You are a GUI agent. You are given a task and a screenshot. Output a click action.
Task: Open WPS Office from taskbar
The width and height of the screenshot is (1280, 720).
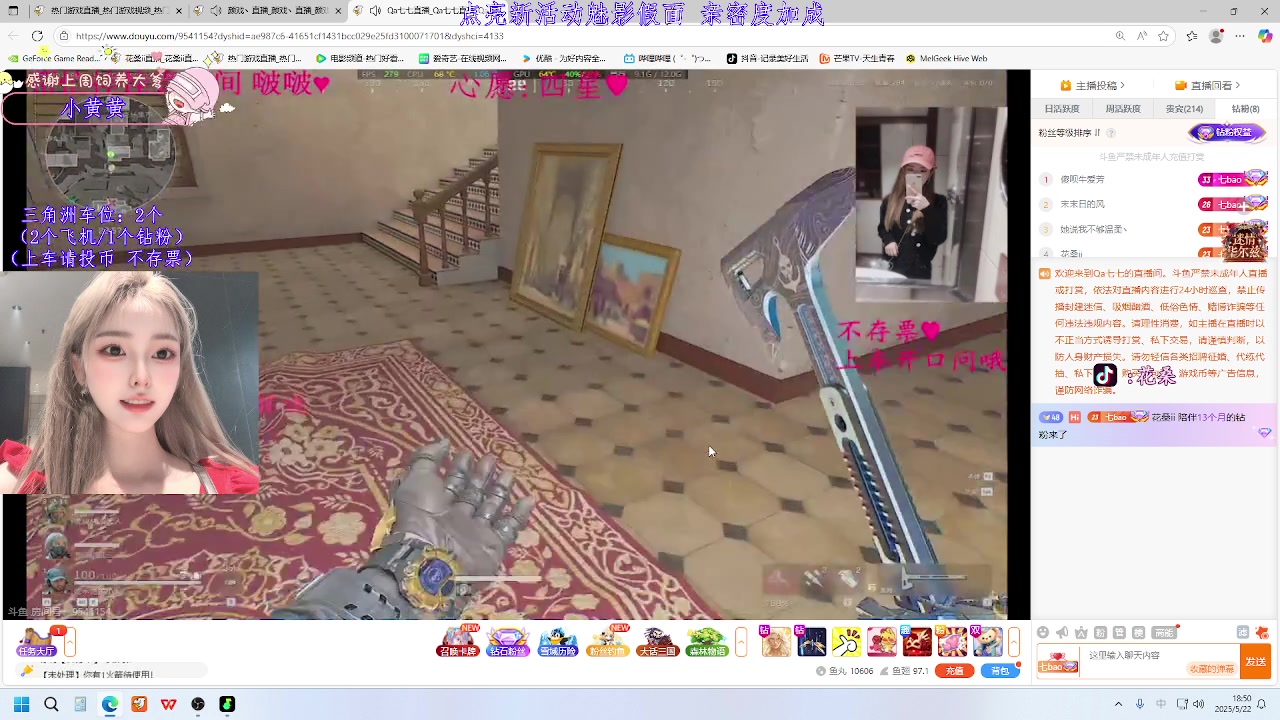click(x=169, y=704)
